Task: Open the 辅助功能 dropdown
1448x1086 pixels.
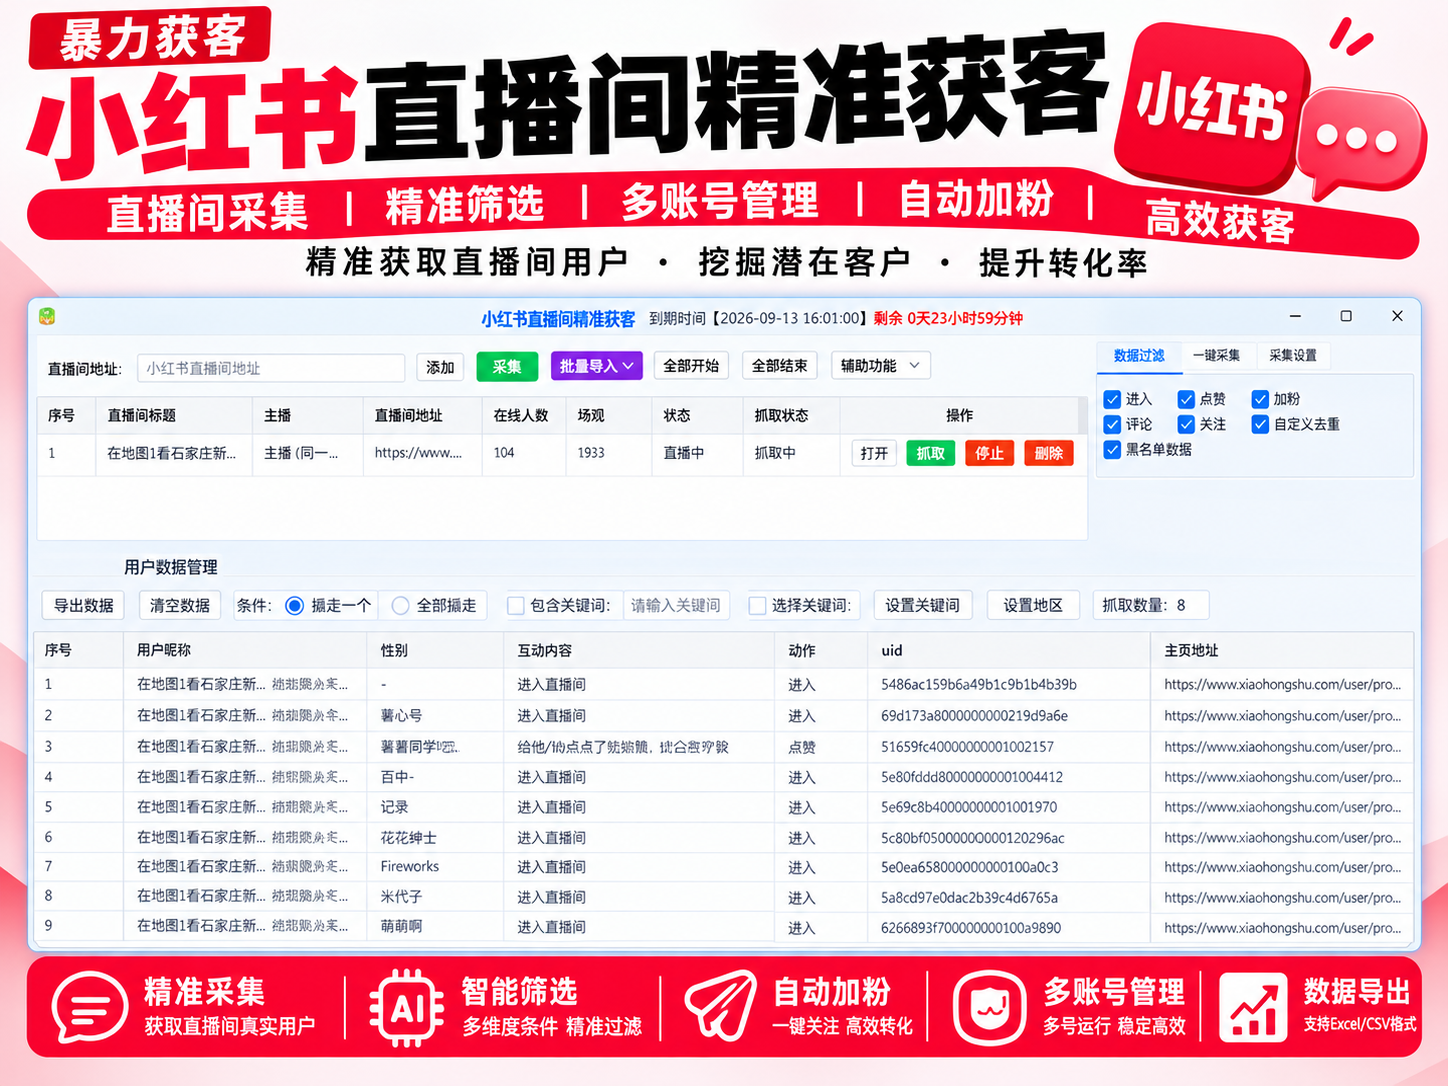Action: [880, 366]
